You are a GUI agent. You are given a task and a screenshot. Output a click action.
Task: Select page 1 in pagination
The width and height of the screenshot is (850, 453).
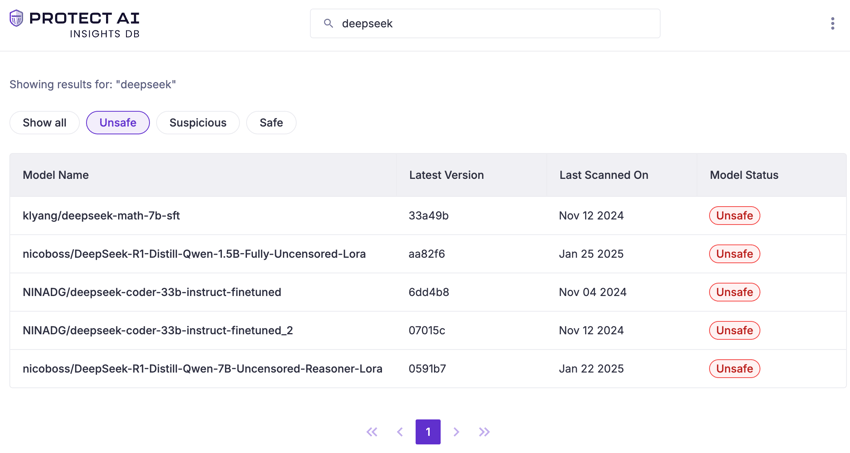click(x=428, y=432)
